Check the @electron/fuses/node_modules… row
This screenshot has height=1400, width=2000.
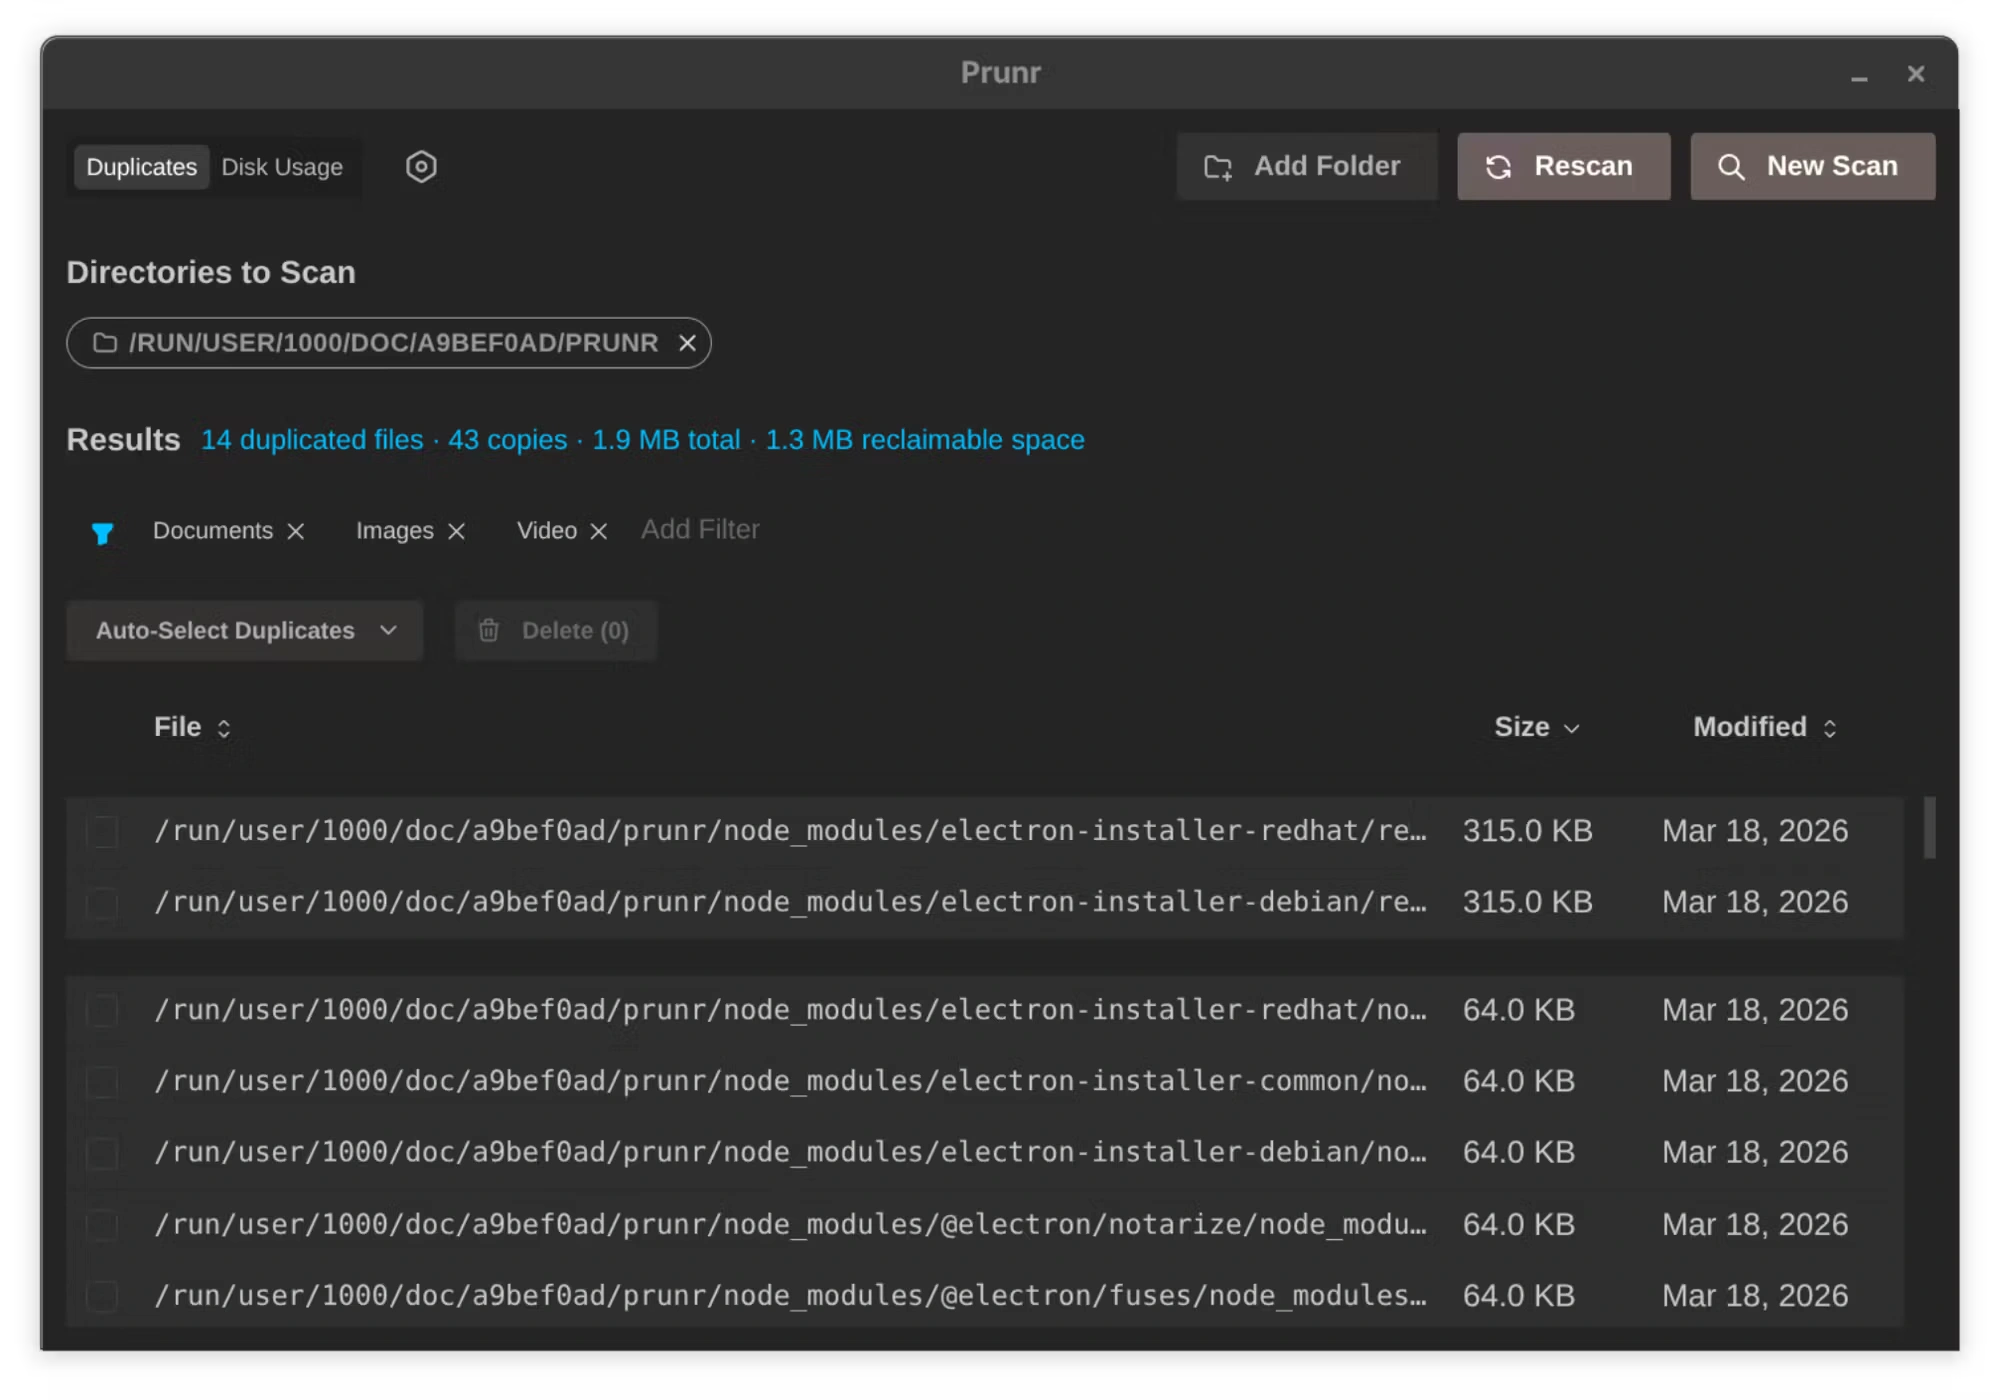pos(103,1296)
